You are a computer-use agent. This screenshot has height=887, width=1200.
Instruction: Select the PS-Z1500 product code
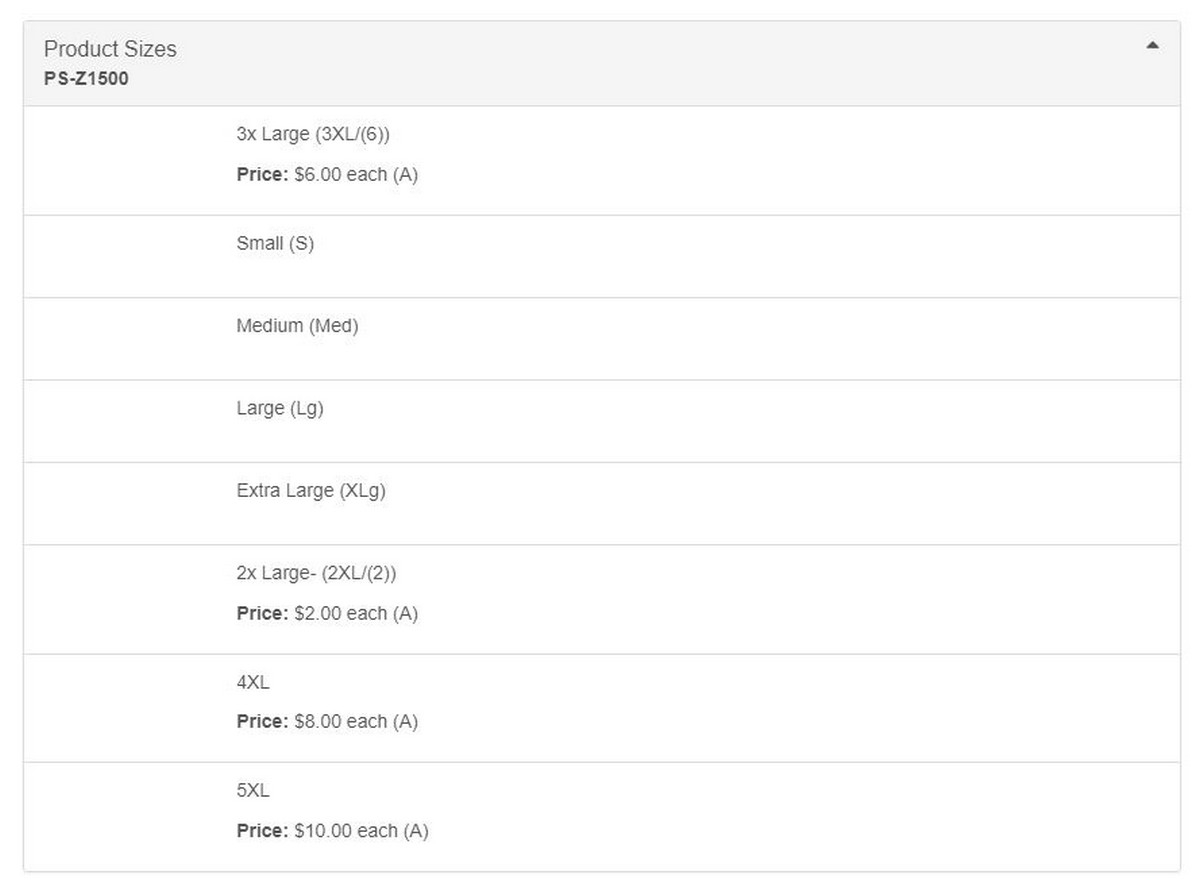(x=86, y=78)
